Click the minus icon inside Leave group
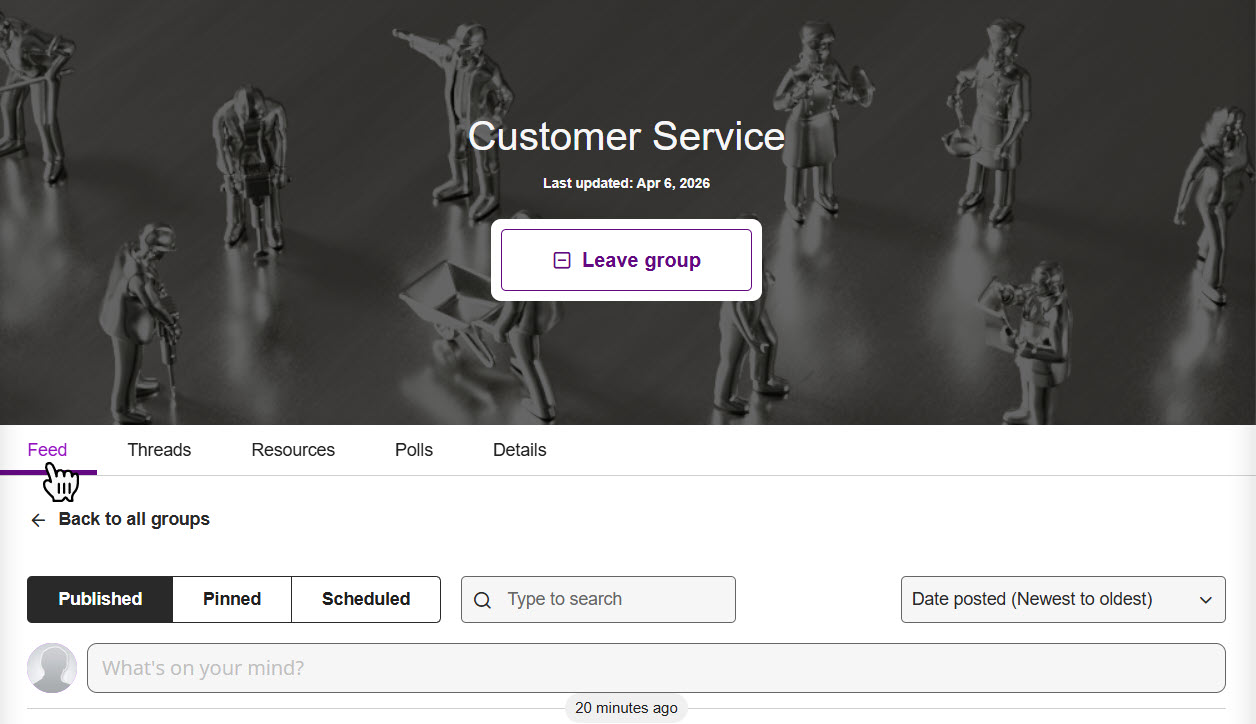1256x724 pixels. (562, 260)
